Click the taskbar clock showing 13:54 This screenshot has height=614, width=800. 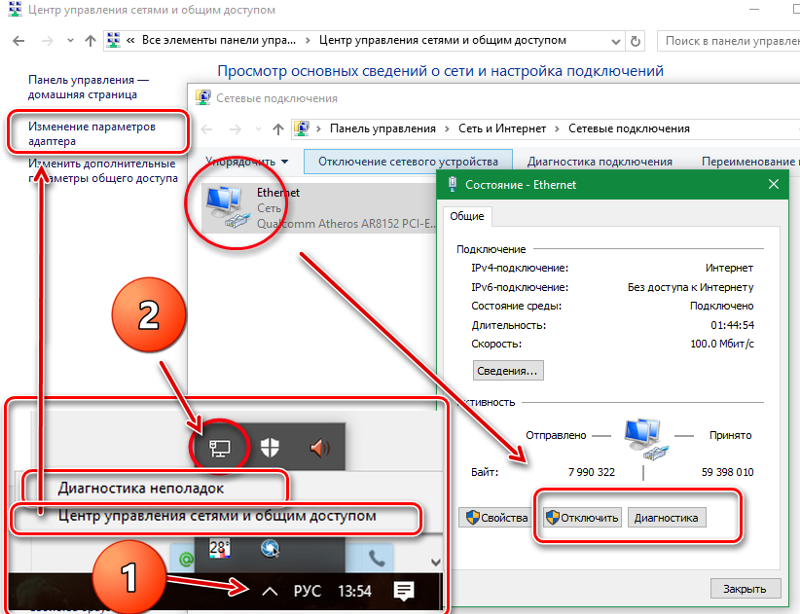point(355,591)
